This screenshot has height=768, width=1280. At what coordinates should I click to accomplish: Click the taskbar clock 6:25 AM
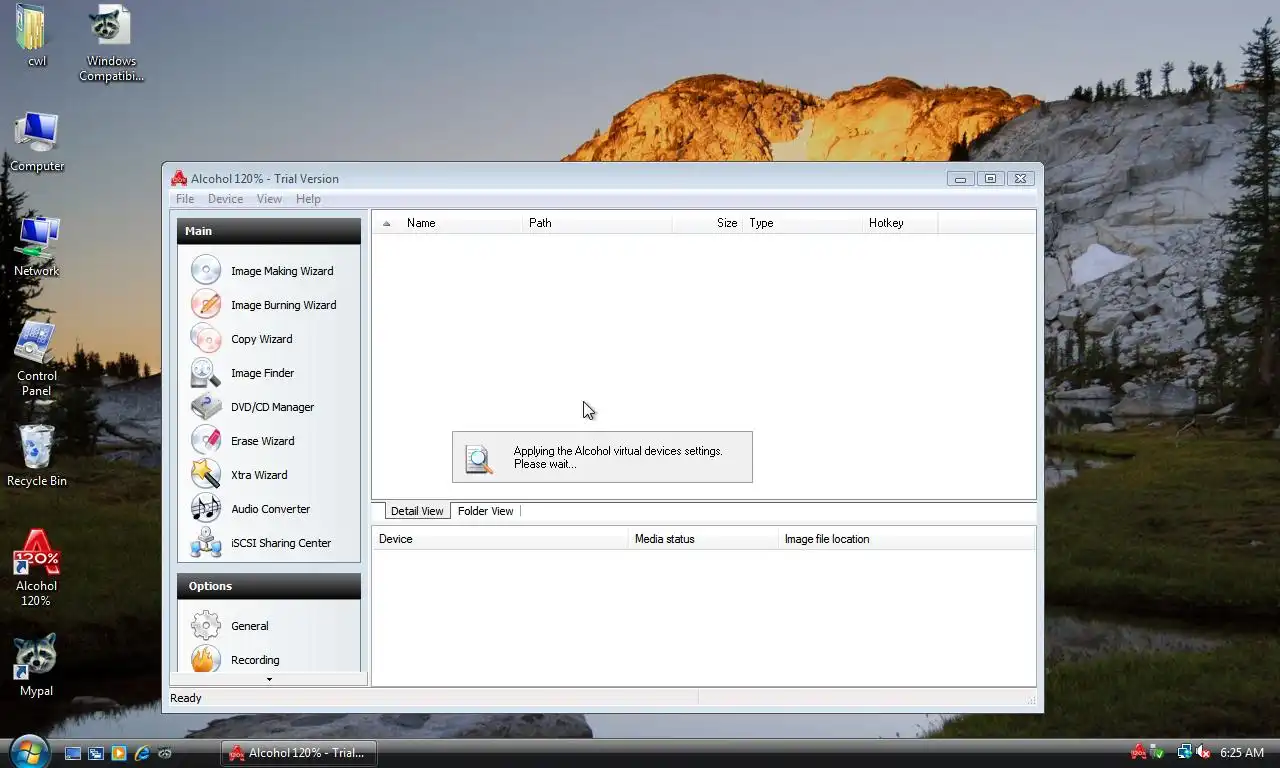click(x=1242, y=753)
